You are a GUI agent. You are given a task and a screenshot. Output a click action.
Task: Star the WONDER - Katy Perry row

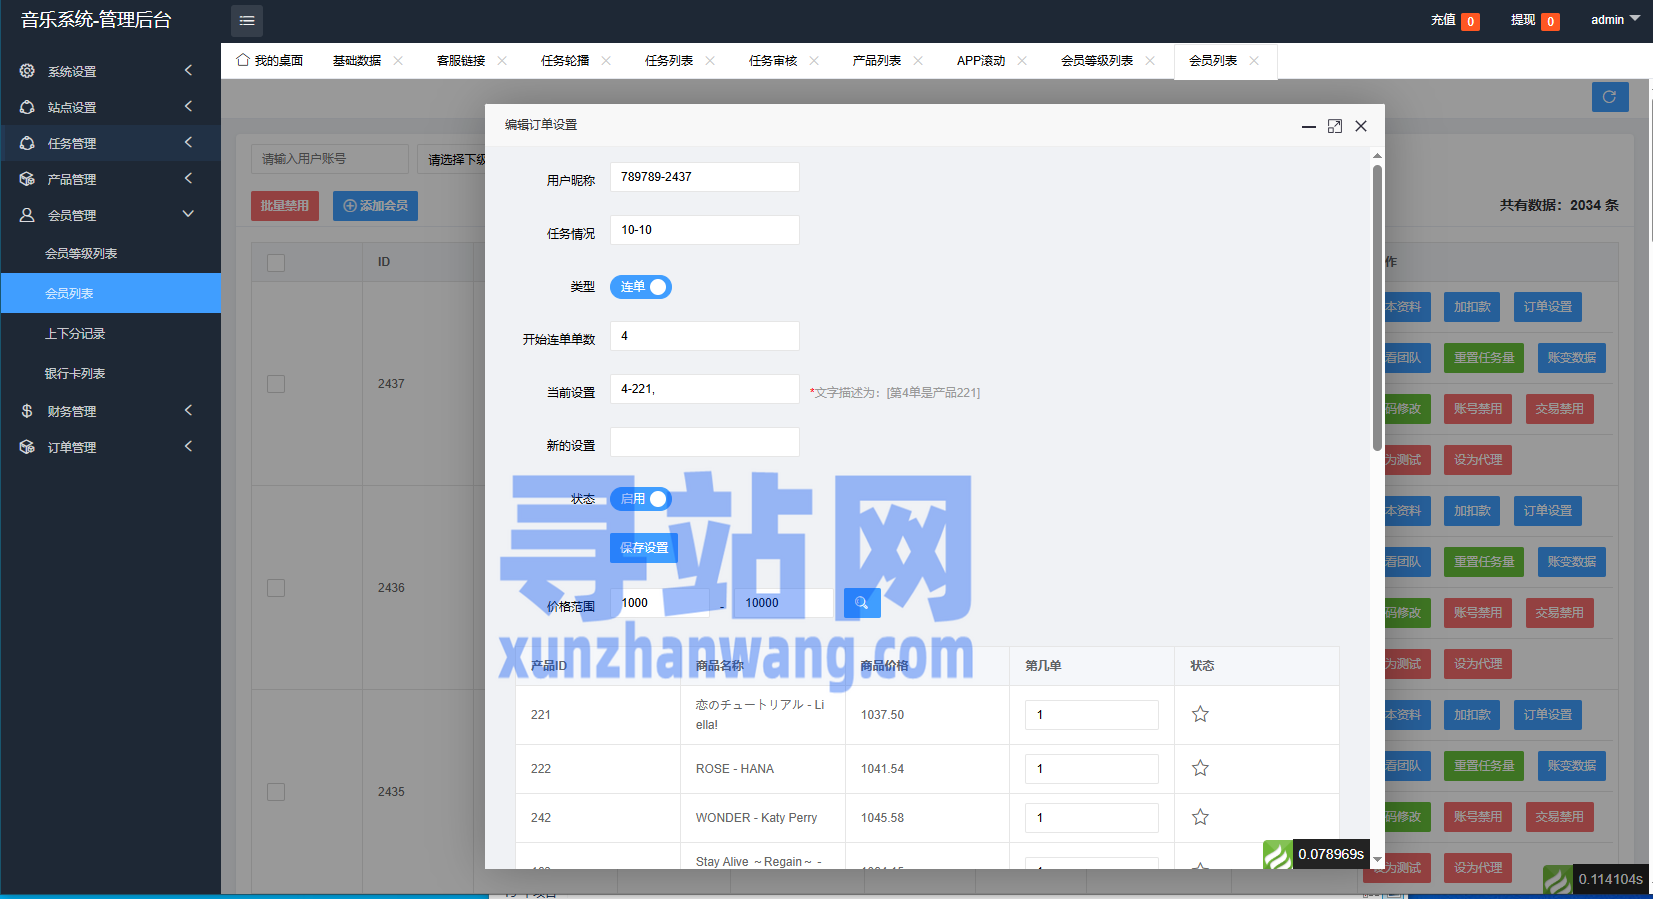click(x=1200, y=817)
